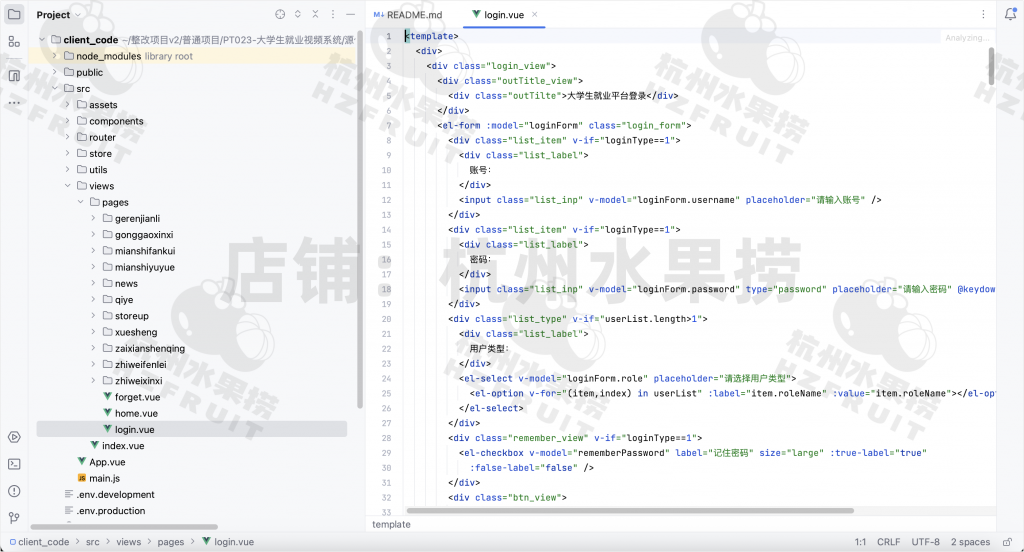Image resolution: width=1024 pixels, height=552 pixels.
Task: Expand the node_modules folder
Action: 56,56
